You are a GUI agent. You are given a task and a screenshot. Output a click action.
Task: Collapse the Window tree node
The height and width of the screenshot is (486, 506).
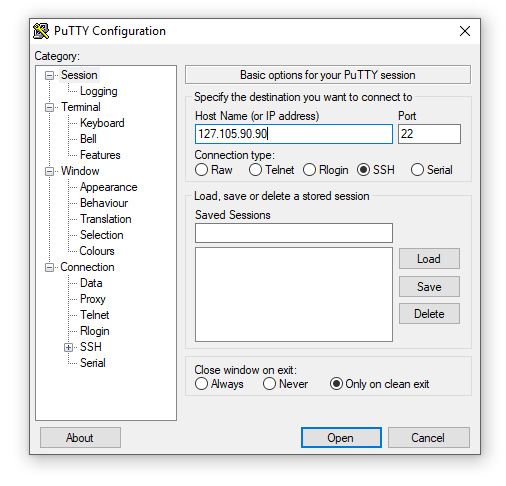pos(49,172)
